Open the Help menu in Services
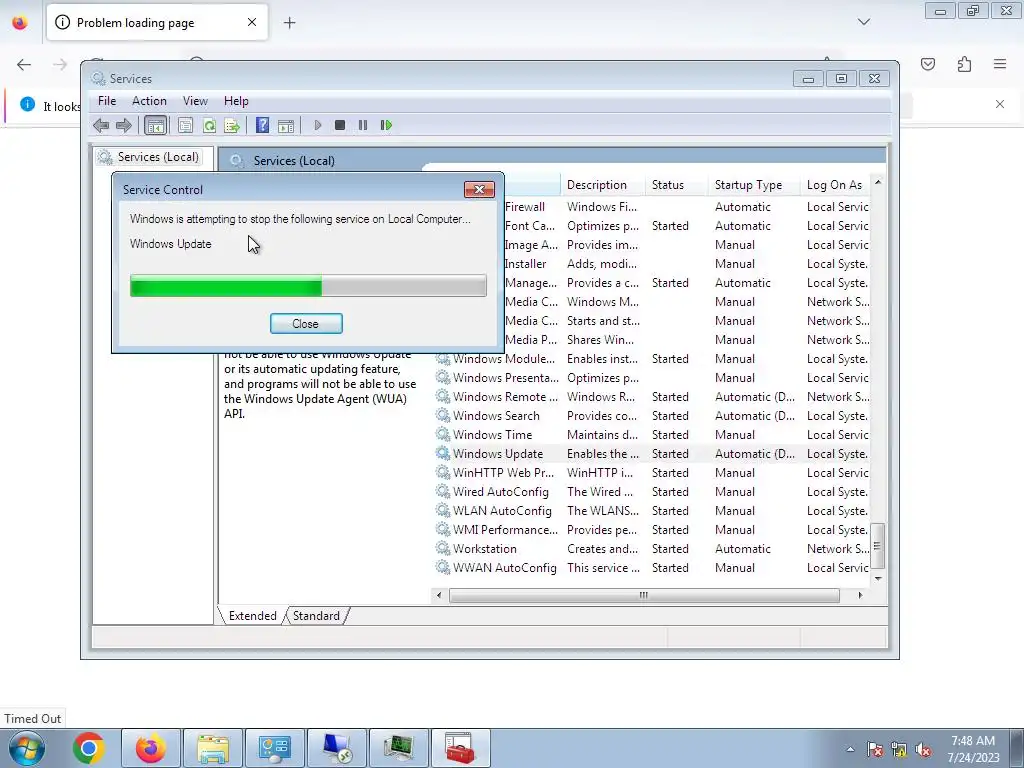Screen dimensions: 1024x768 pos(236,101)
